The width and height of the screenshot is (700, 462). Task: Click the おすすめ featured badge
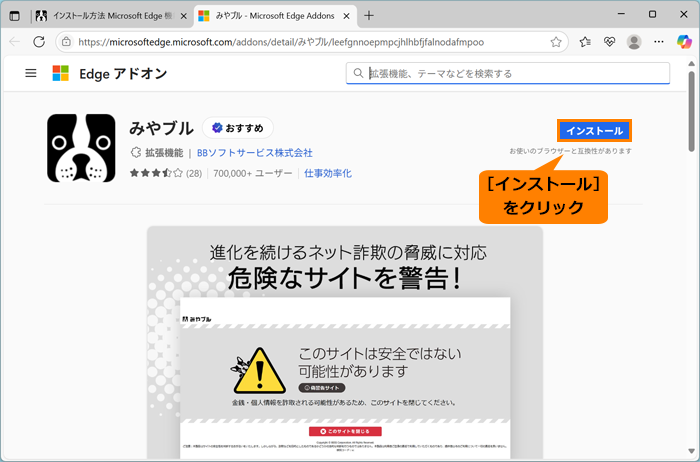pyautogui.click(x=238, y=128)
